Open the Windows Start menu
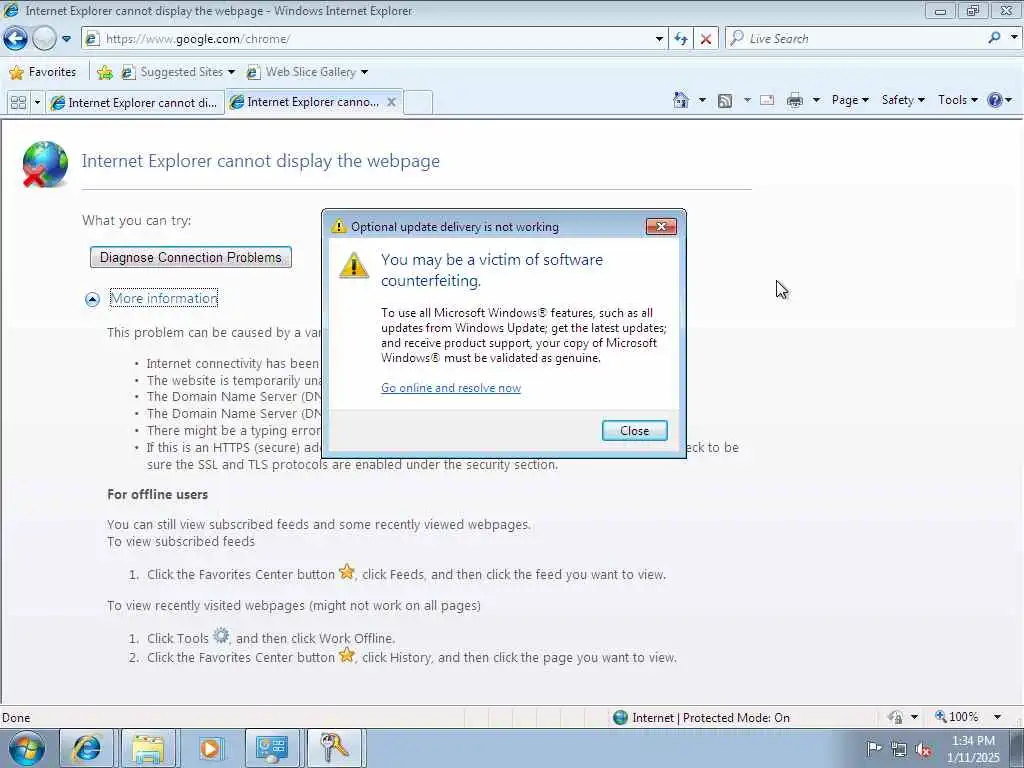The width and height of the screenshot is (1024, 768). tap(27, 748)
